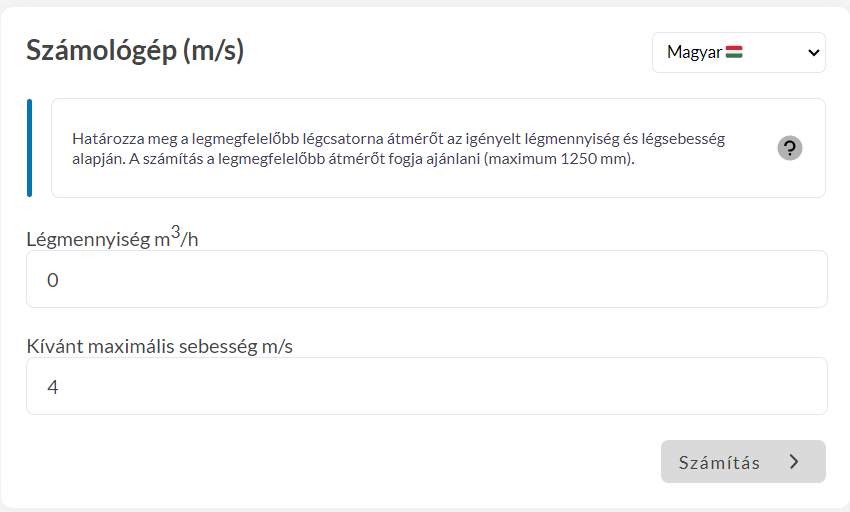Select the value 4 in the speed field
This screenshot has height=512, width=850.
pyautogui.click(x=53, y=387)
